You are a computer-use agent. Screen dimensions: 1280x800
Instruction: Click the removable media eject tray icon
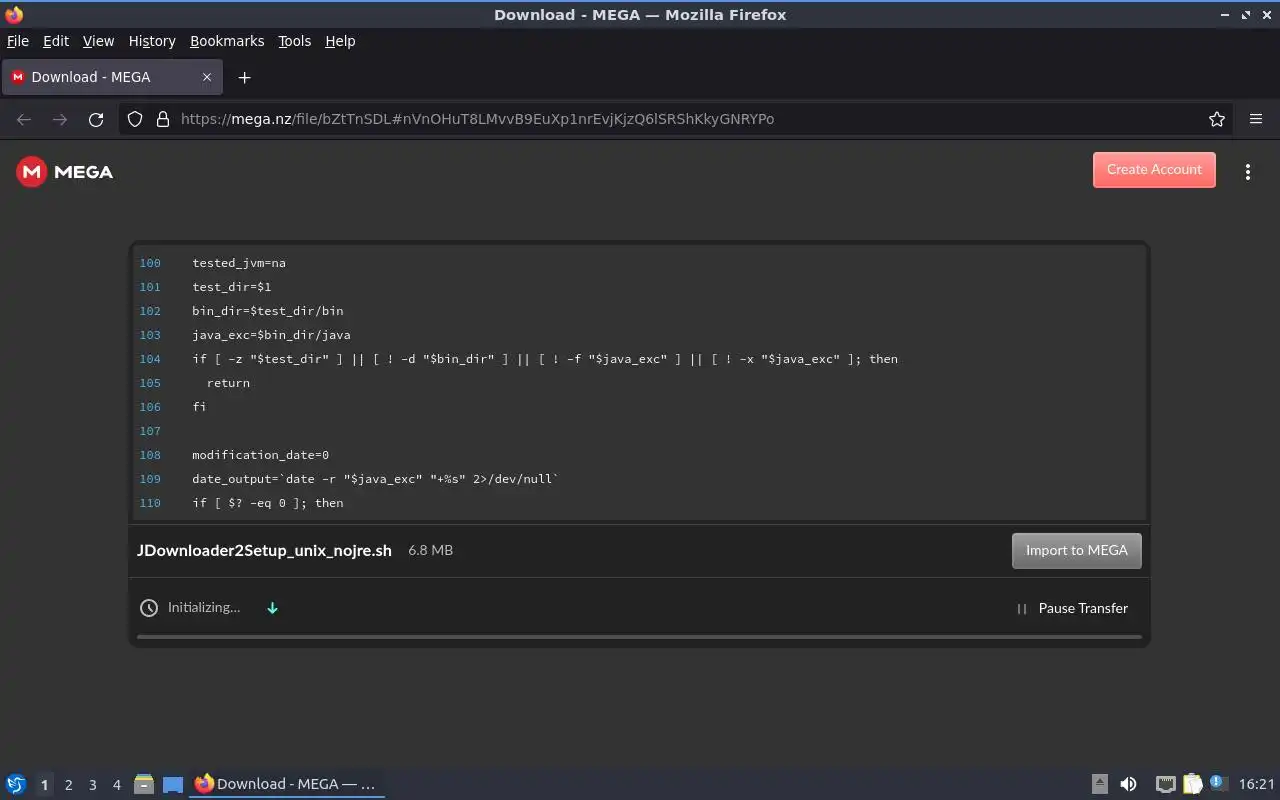click(1099, 784)
